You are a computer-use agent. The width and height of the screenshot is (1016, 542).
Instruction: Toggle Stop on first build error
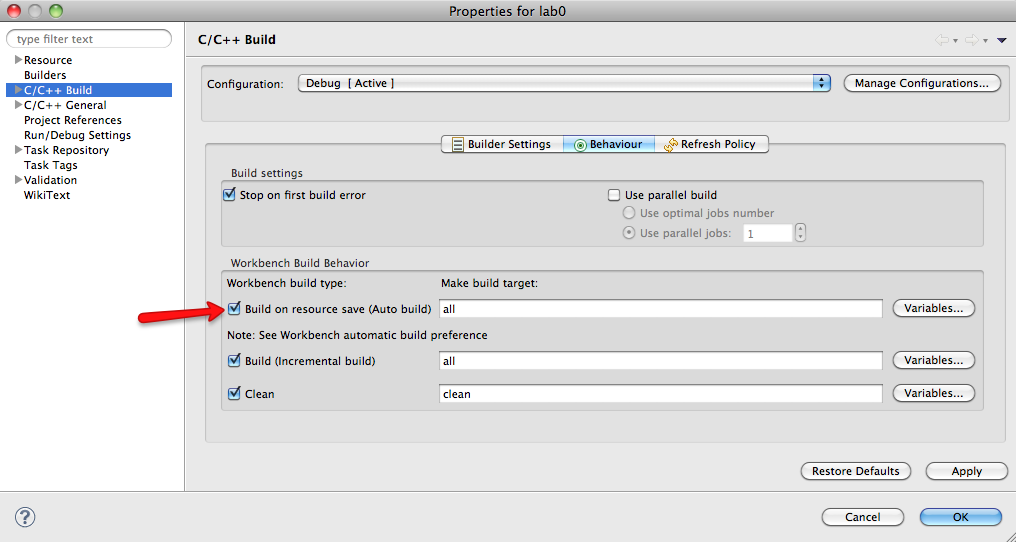[229, 195]
